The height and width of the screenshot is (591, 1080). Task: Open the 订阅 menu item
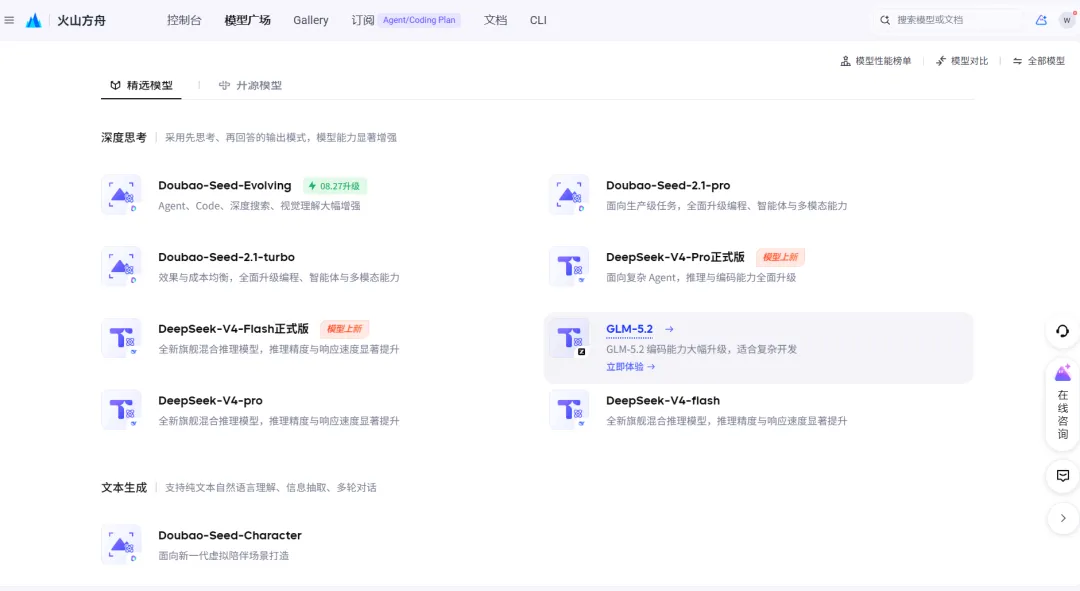coord(362,20)
